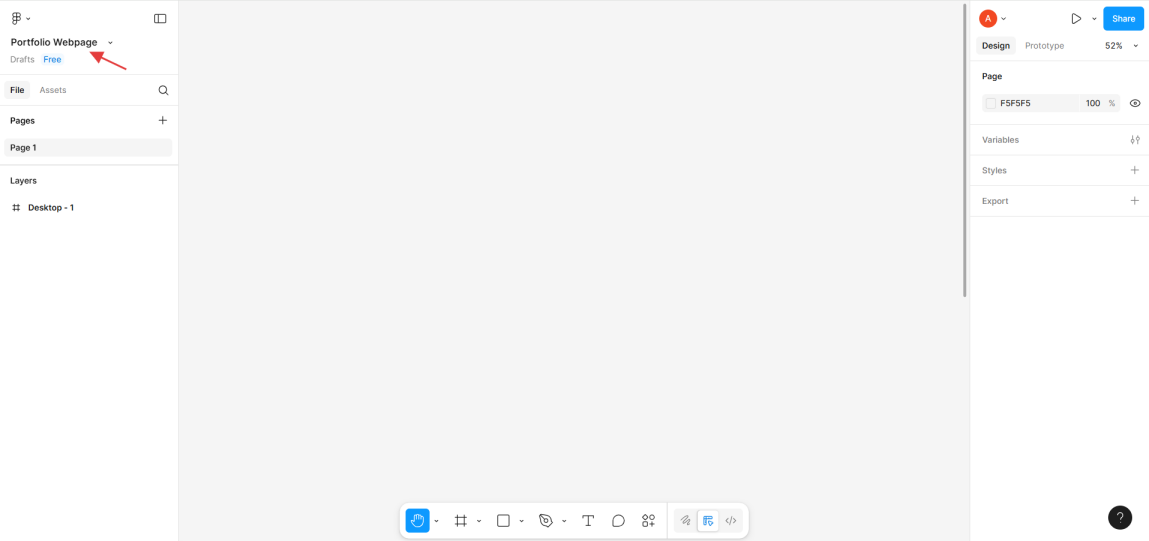Switch to Draw mode toggle
The width and height of the screenshot is (1149, 541).
tap(685, 521)
